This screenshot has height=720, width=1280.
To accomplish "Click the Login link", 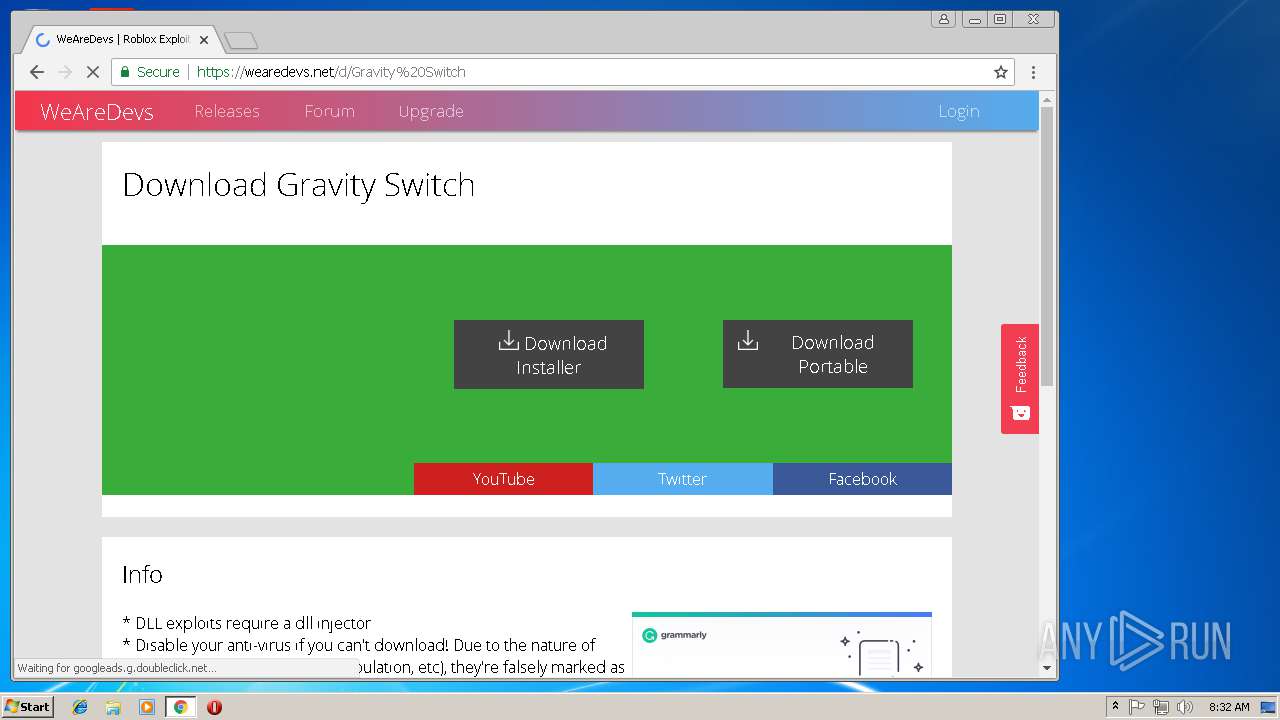I will coord(959,111).
